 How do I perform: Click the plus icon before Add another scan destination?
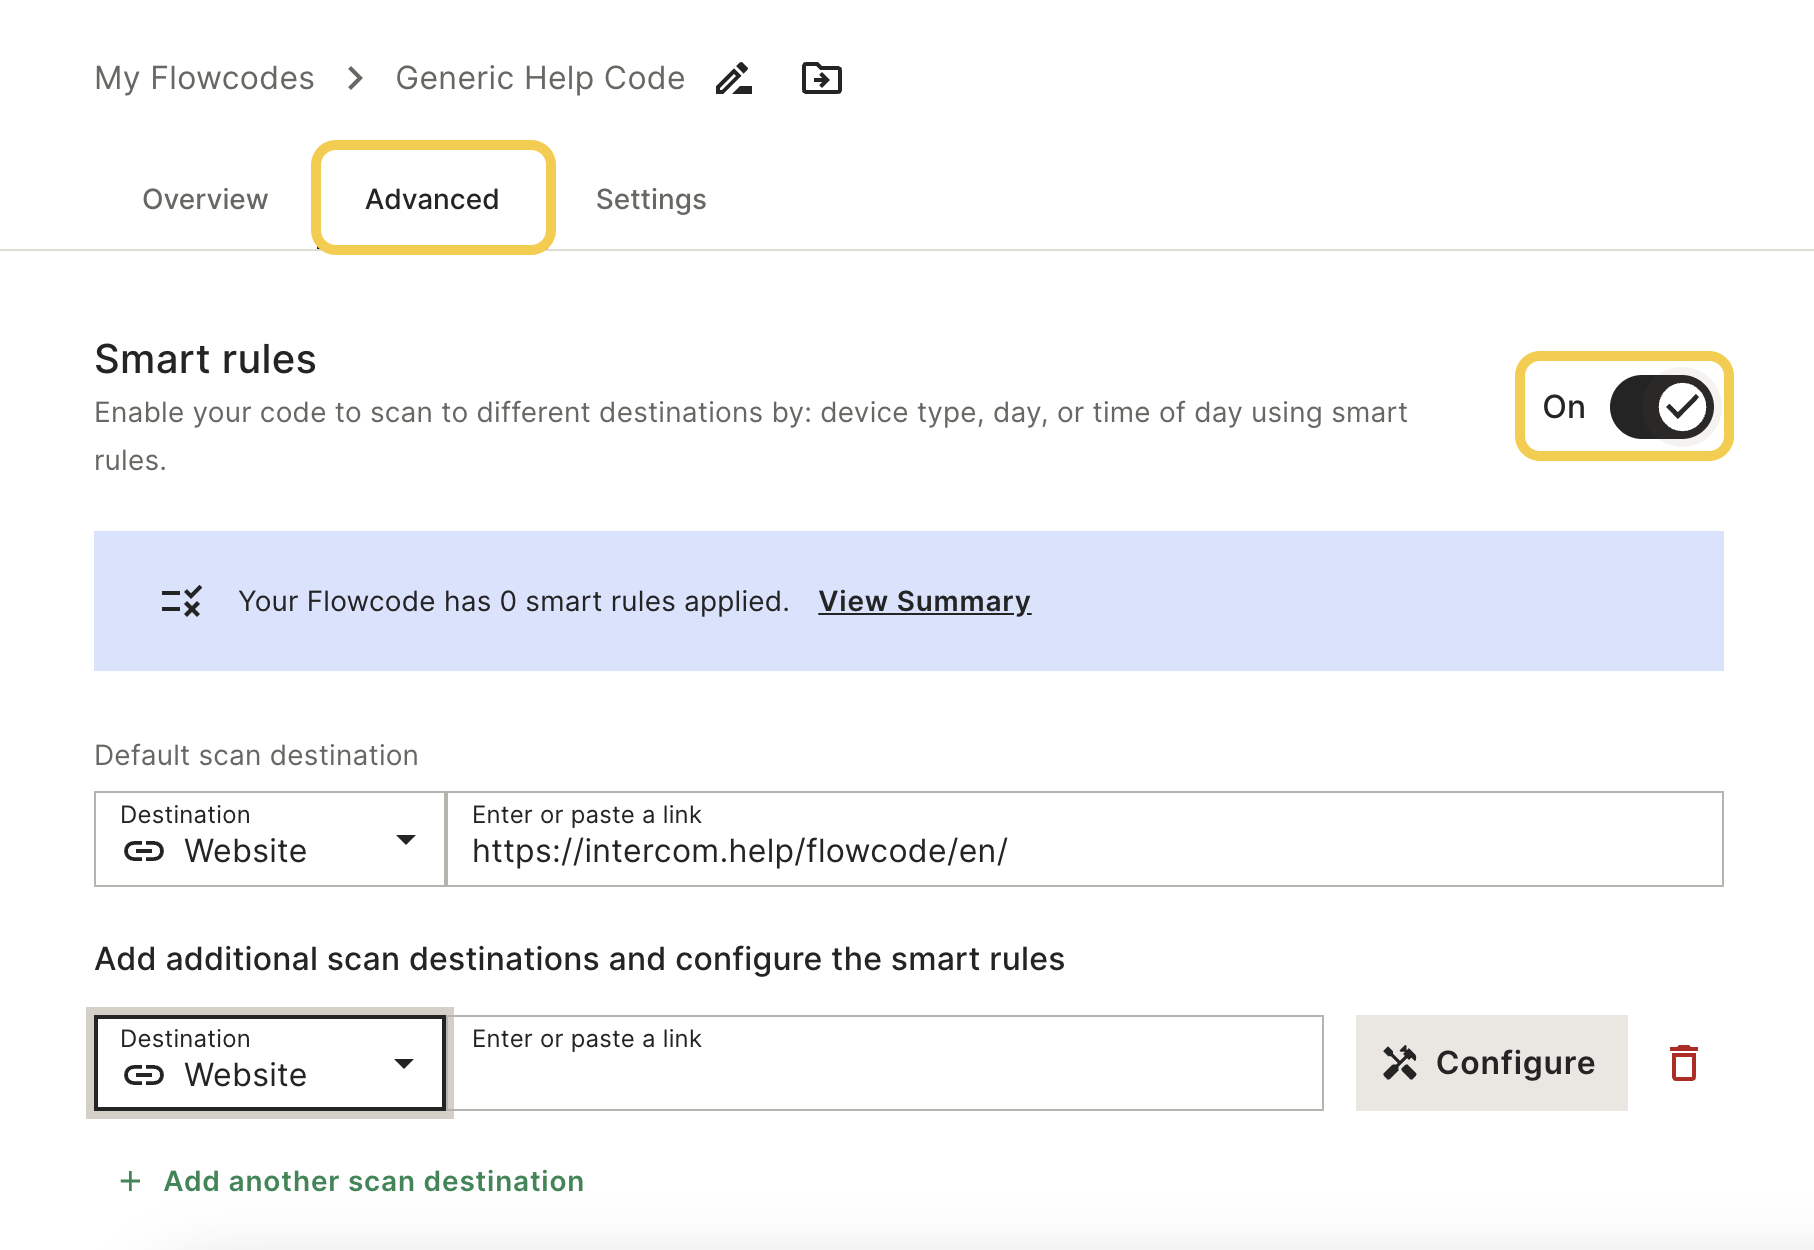[x=130, y=1181]
